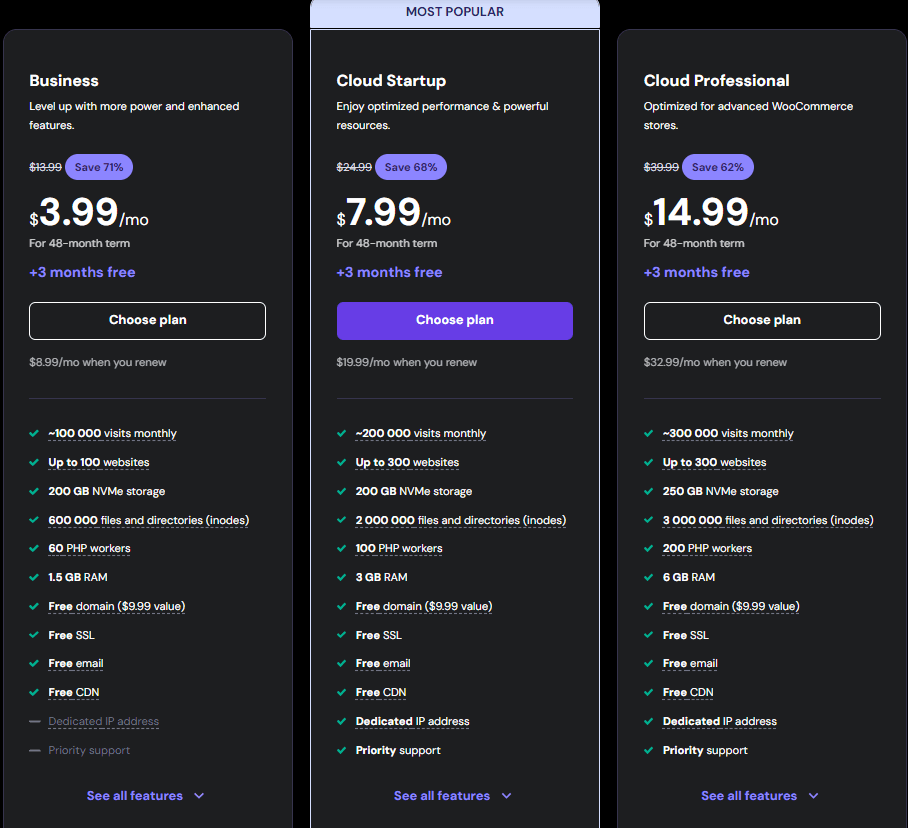This screenshot has width=908, height=828.
Task: Click Free domain ($9.99 value) in Cloud Professional
Action: point(731,606)
